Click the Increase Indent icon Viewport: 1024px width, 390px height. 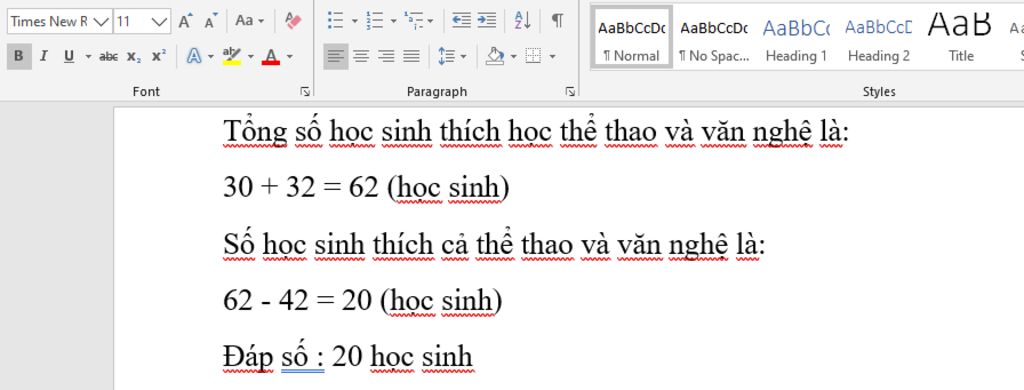[x=487, y=21]
